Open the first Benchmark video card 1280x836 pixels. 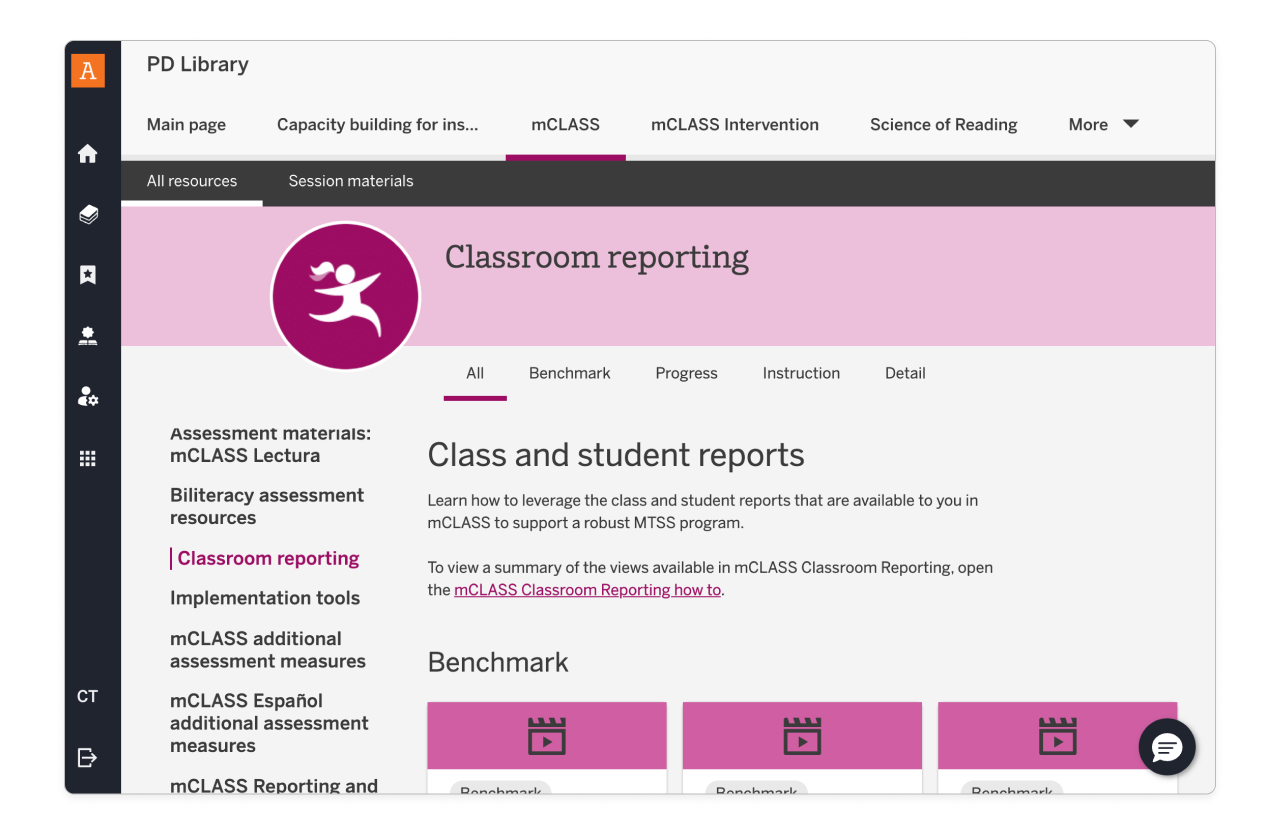tap(546, 737)
